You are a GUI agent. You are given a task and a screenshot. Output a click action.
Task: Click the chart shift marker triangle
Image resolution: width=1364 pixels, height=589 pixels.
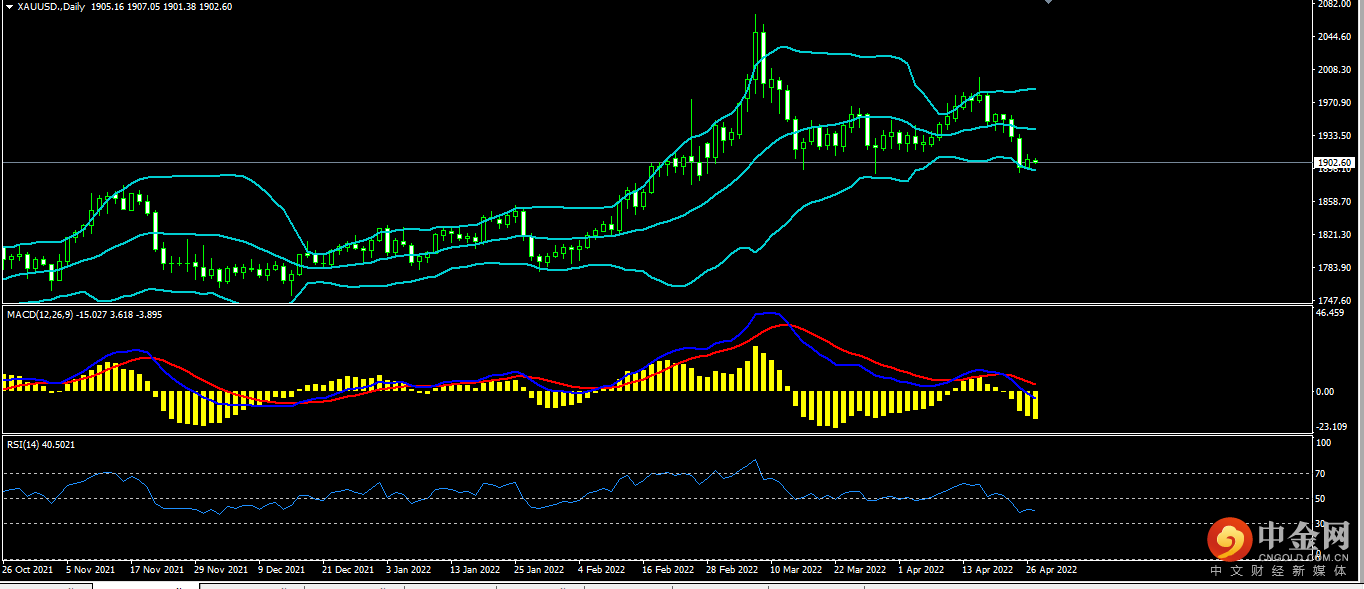(x=1047, y=2)
